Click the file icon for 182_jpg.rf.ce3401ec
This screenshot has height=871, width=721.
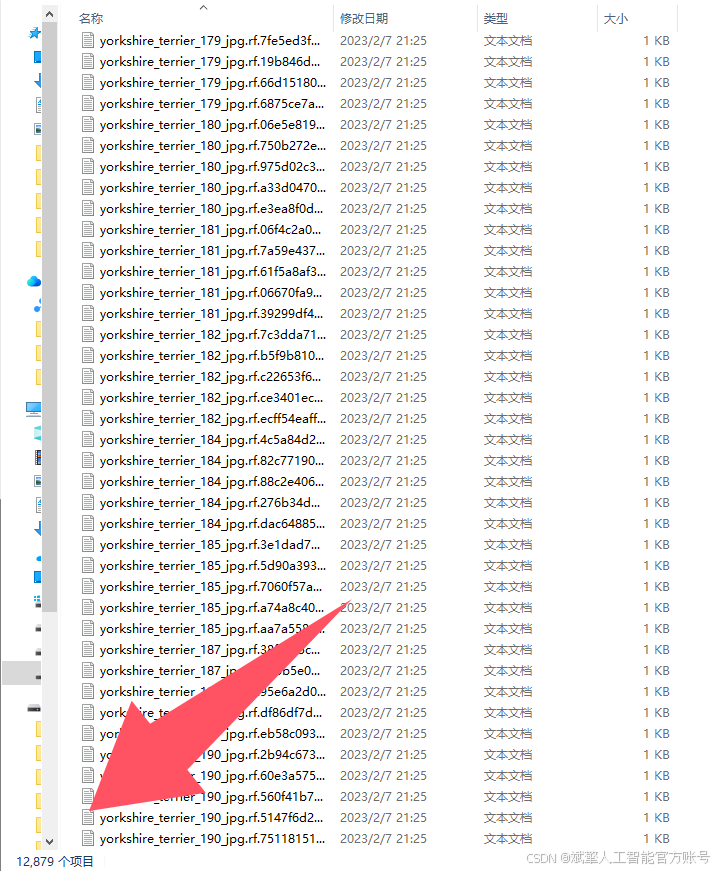point(88,398)
